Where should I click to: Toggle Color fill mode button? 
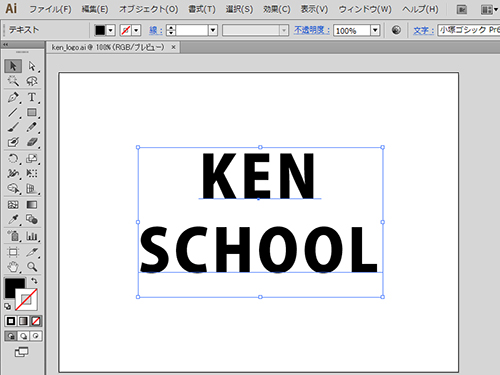point(11,321)
